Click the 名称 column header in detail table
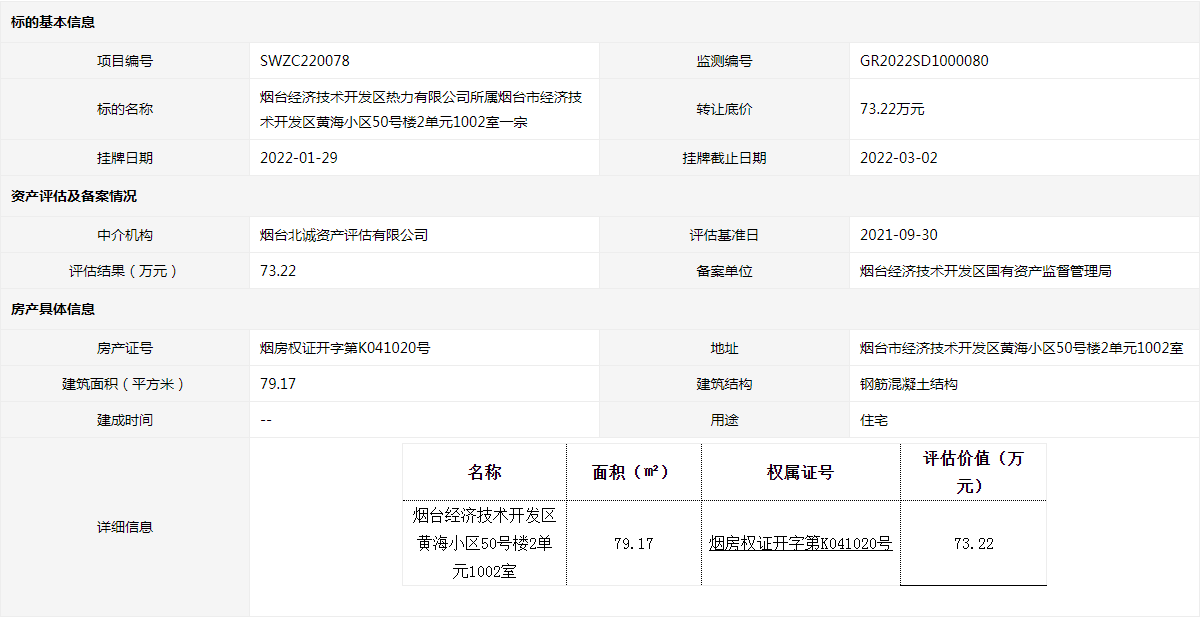Image resolution: width=1201 pixels, height=618 pixels. [x=484, y=472]
